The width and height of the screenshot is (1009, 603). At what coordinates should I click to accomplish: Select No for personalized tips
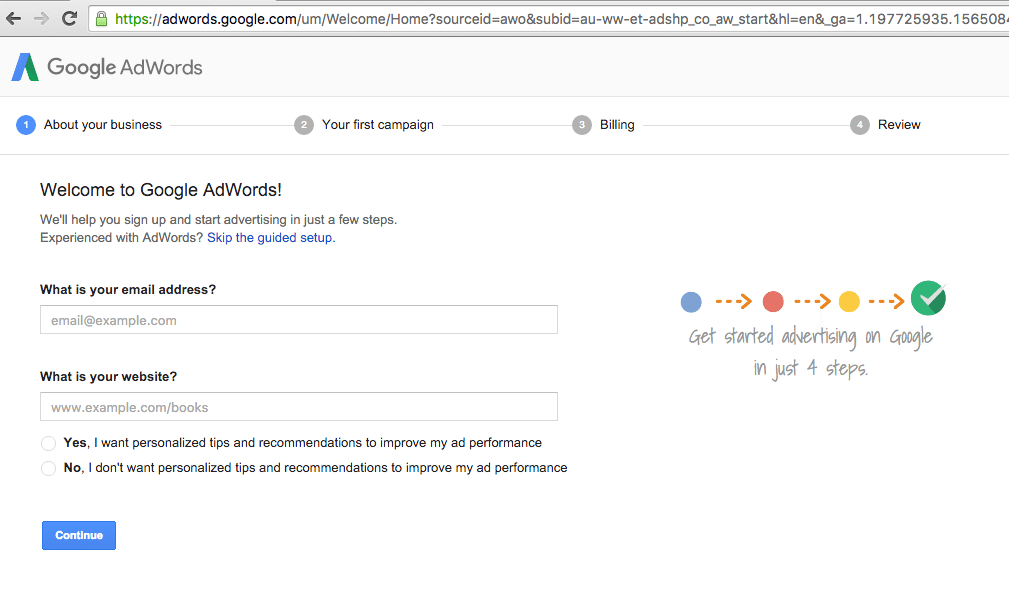49,468
